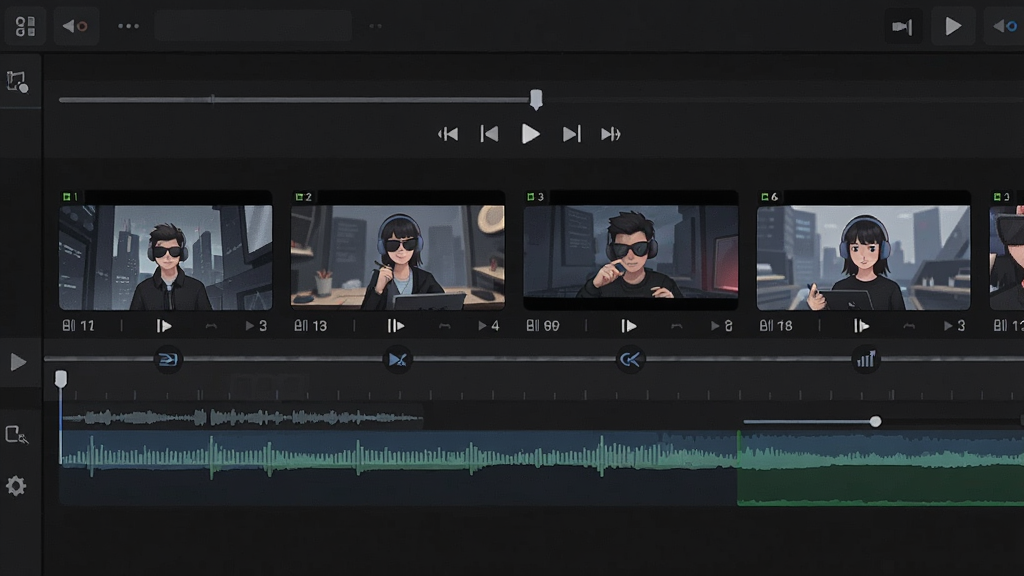The width and height of the screenshot is (1024, 576).
Task: Click the frame-step play icon under clip 1
Action: click(x=164, y=326)
